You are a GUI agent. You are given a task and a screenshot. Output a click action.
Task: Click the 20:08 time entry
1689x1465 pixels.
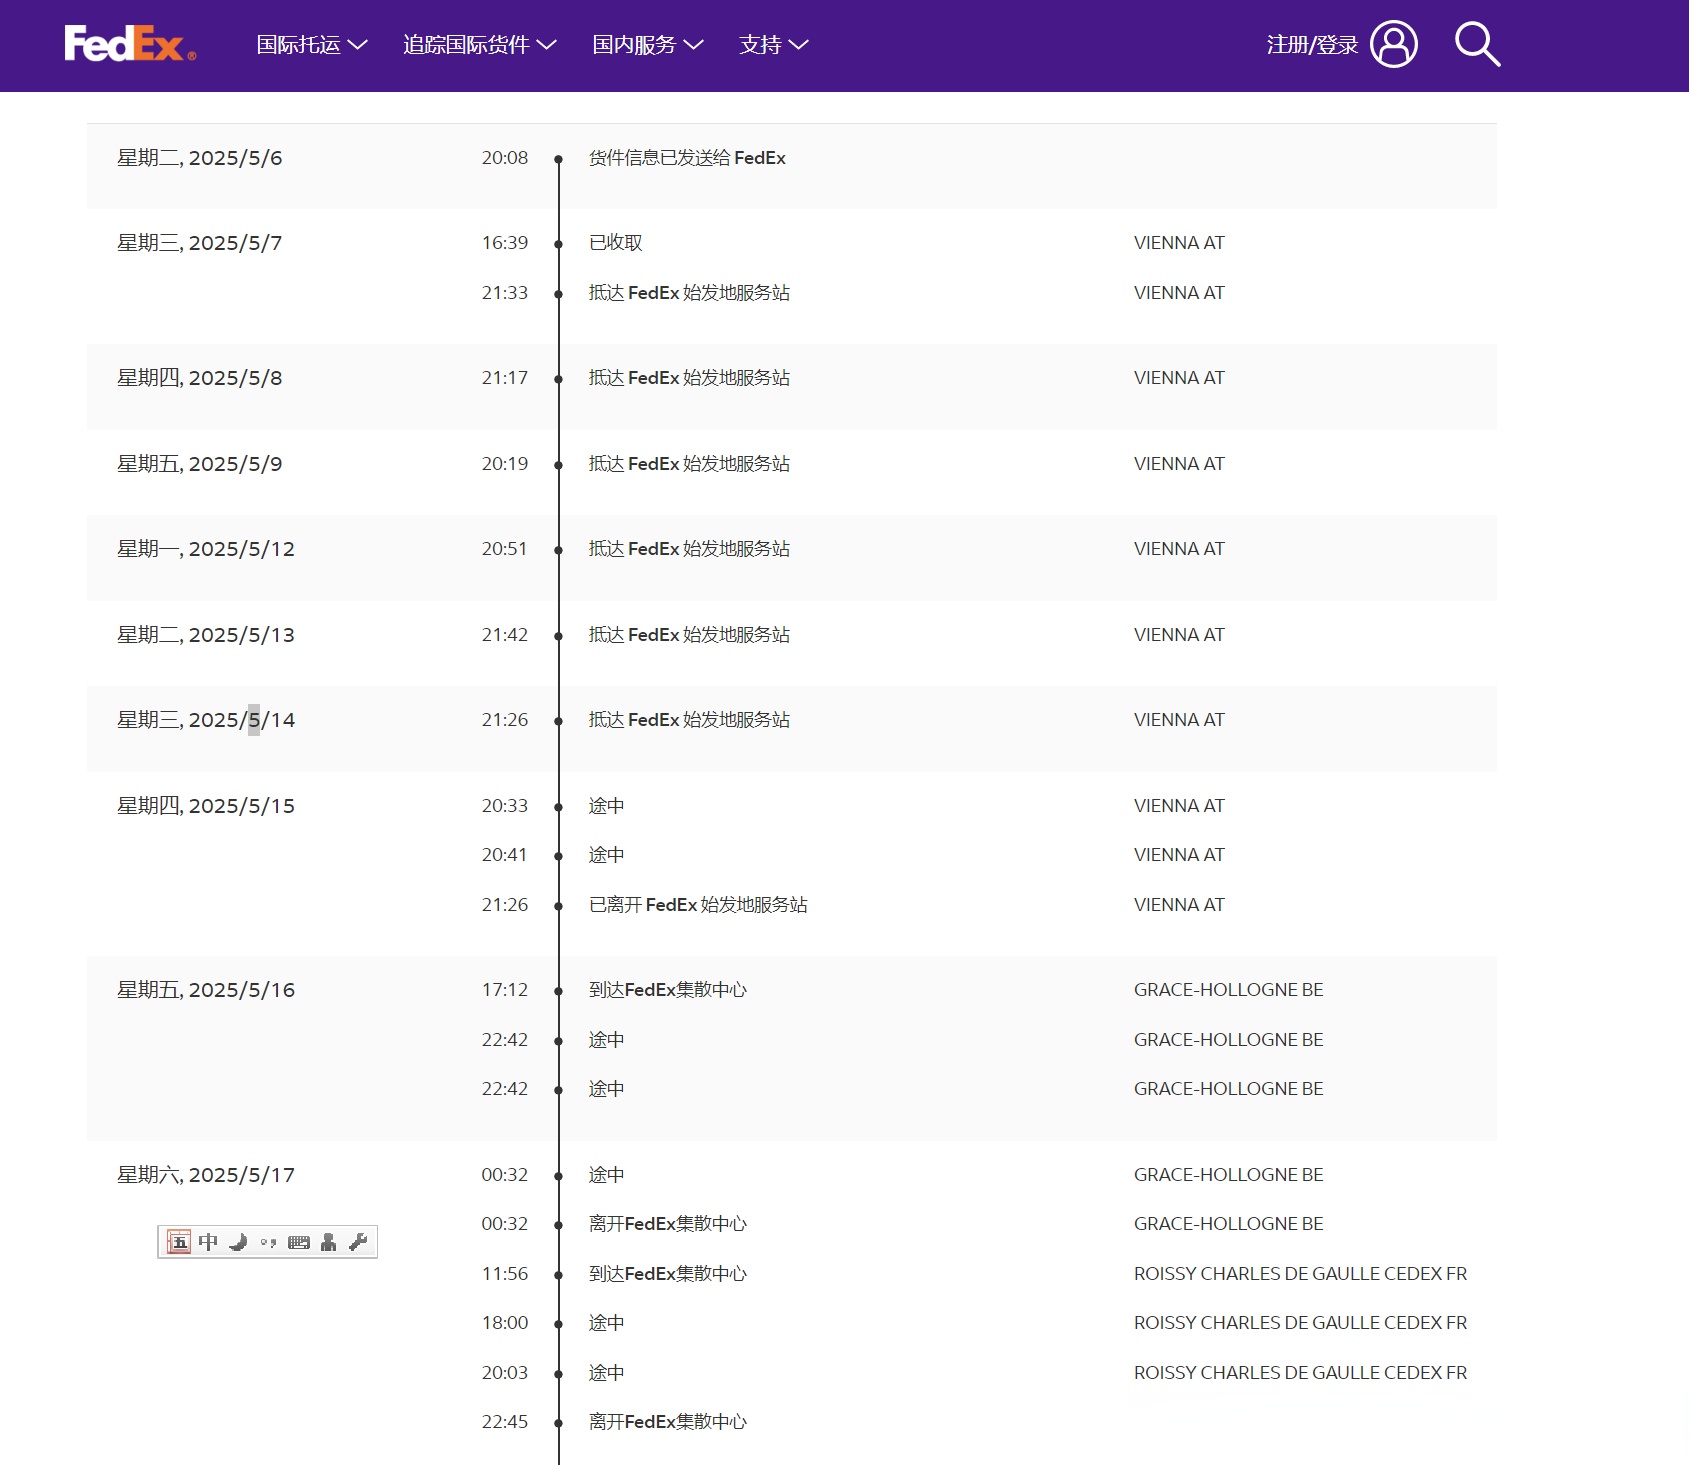[x=505, y=158]
